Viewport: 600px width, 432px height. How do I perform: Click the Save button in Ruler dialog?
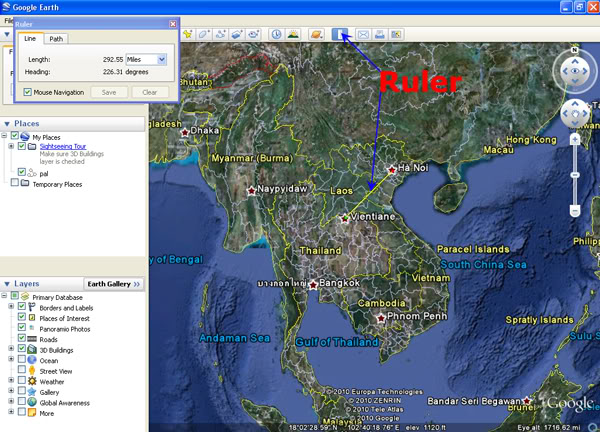coord(109,92)
